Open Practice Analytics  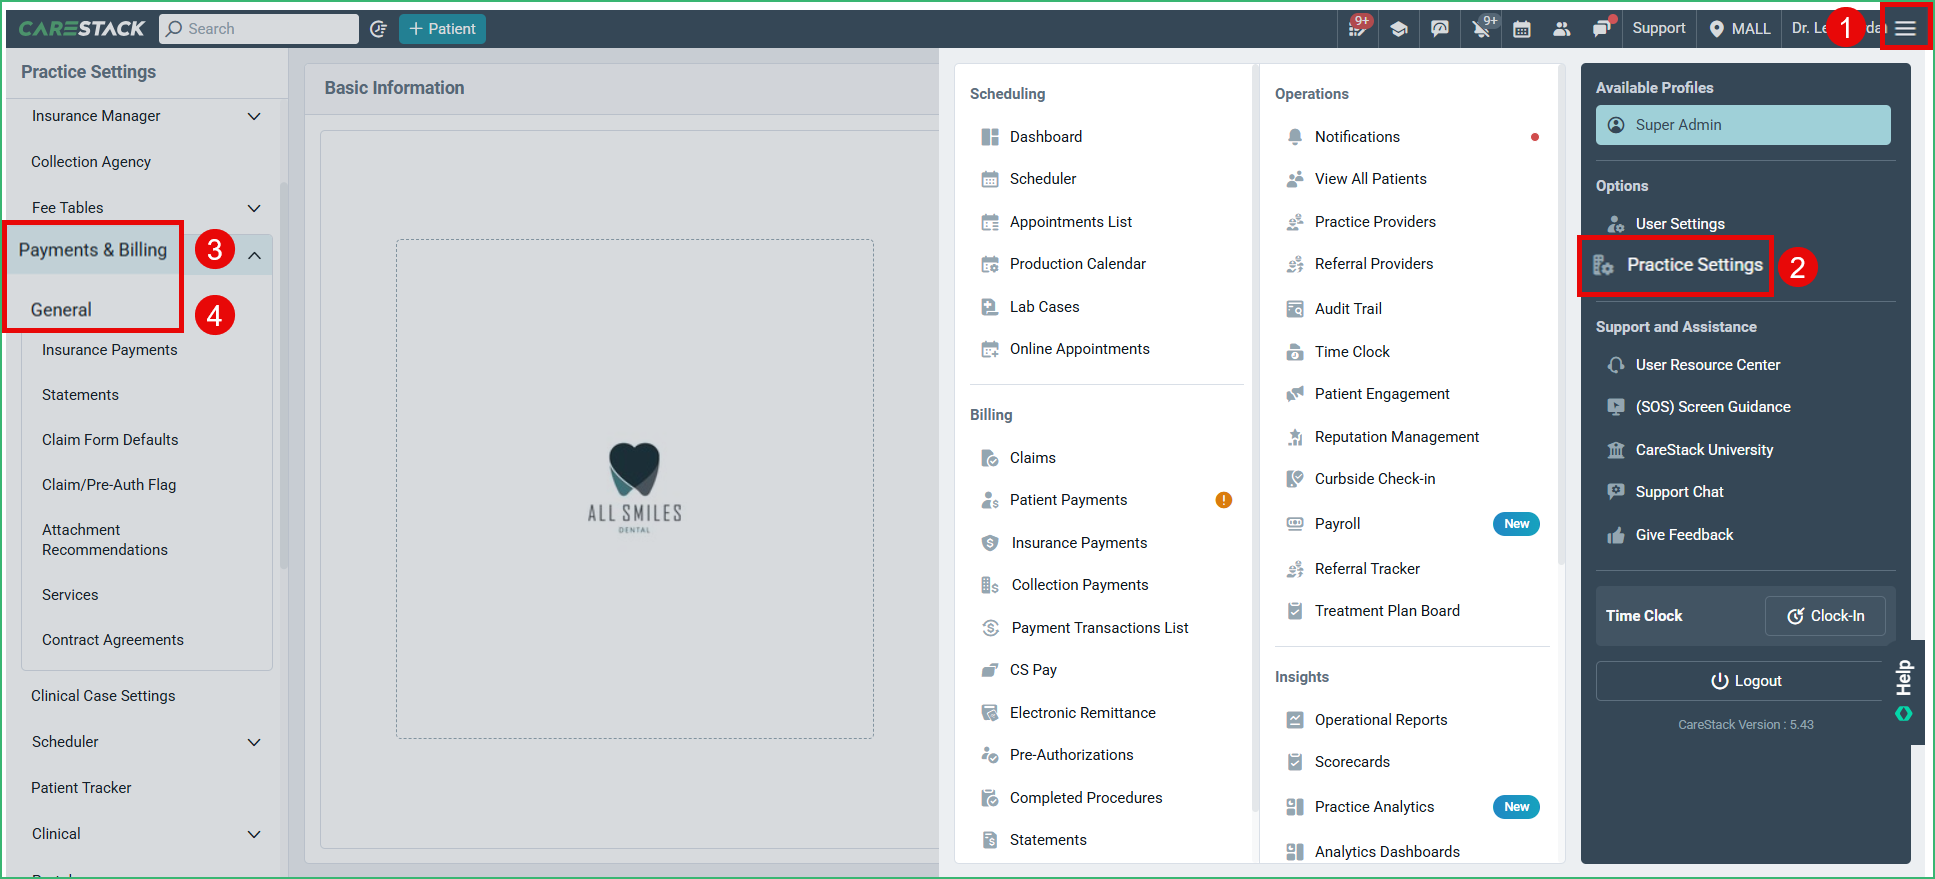[1374, 807]
